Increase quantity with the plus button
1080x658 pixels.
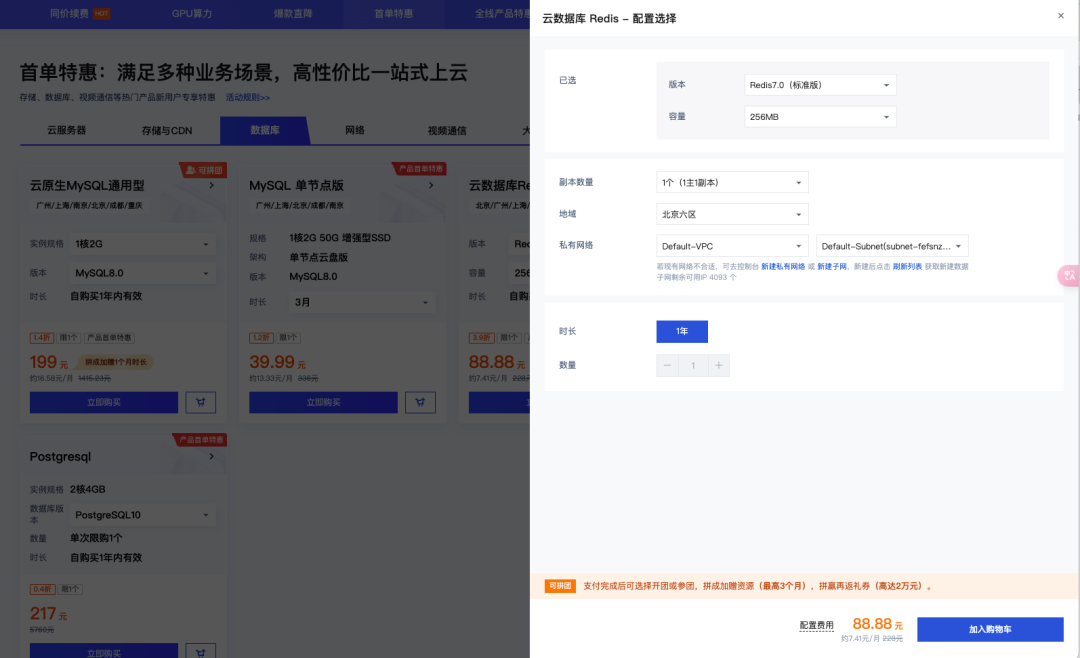[718, 365]
